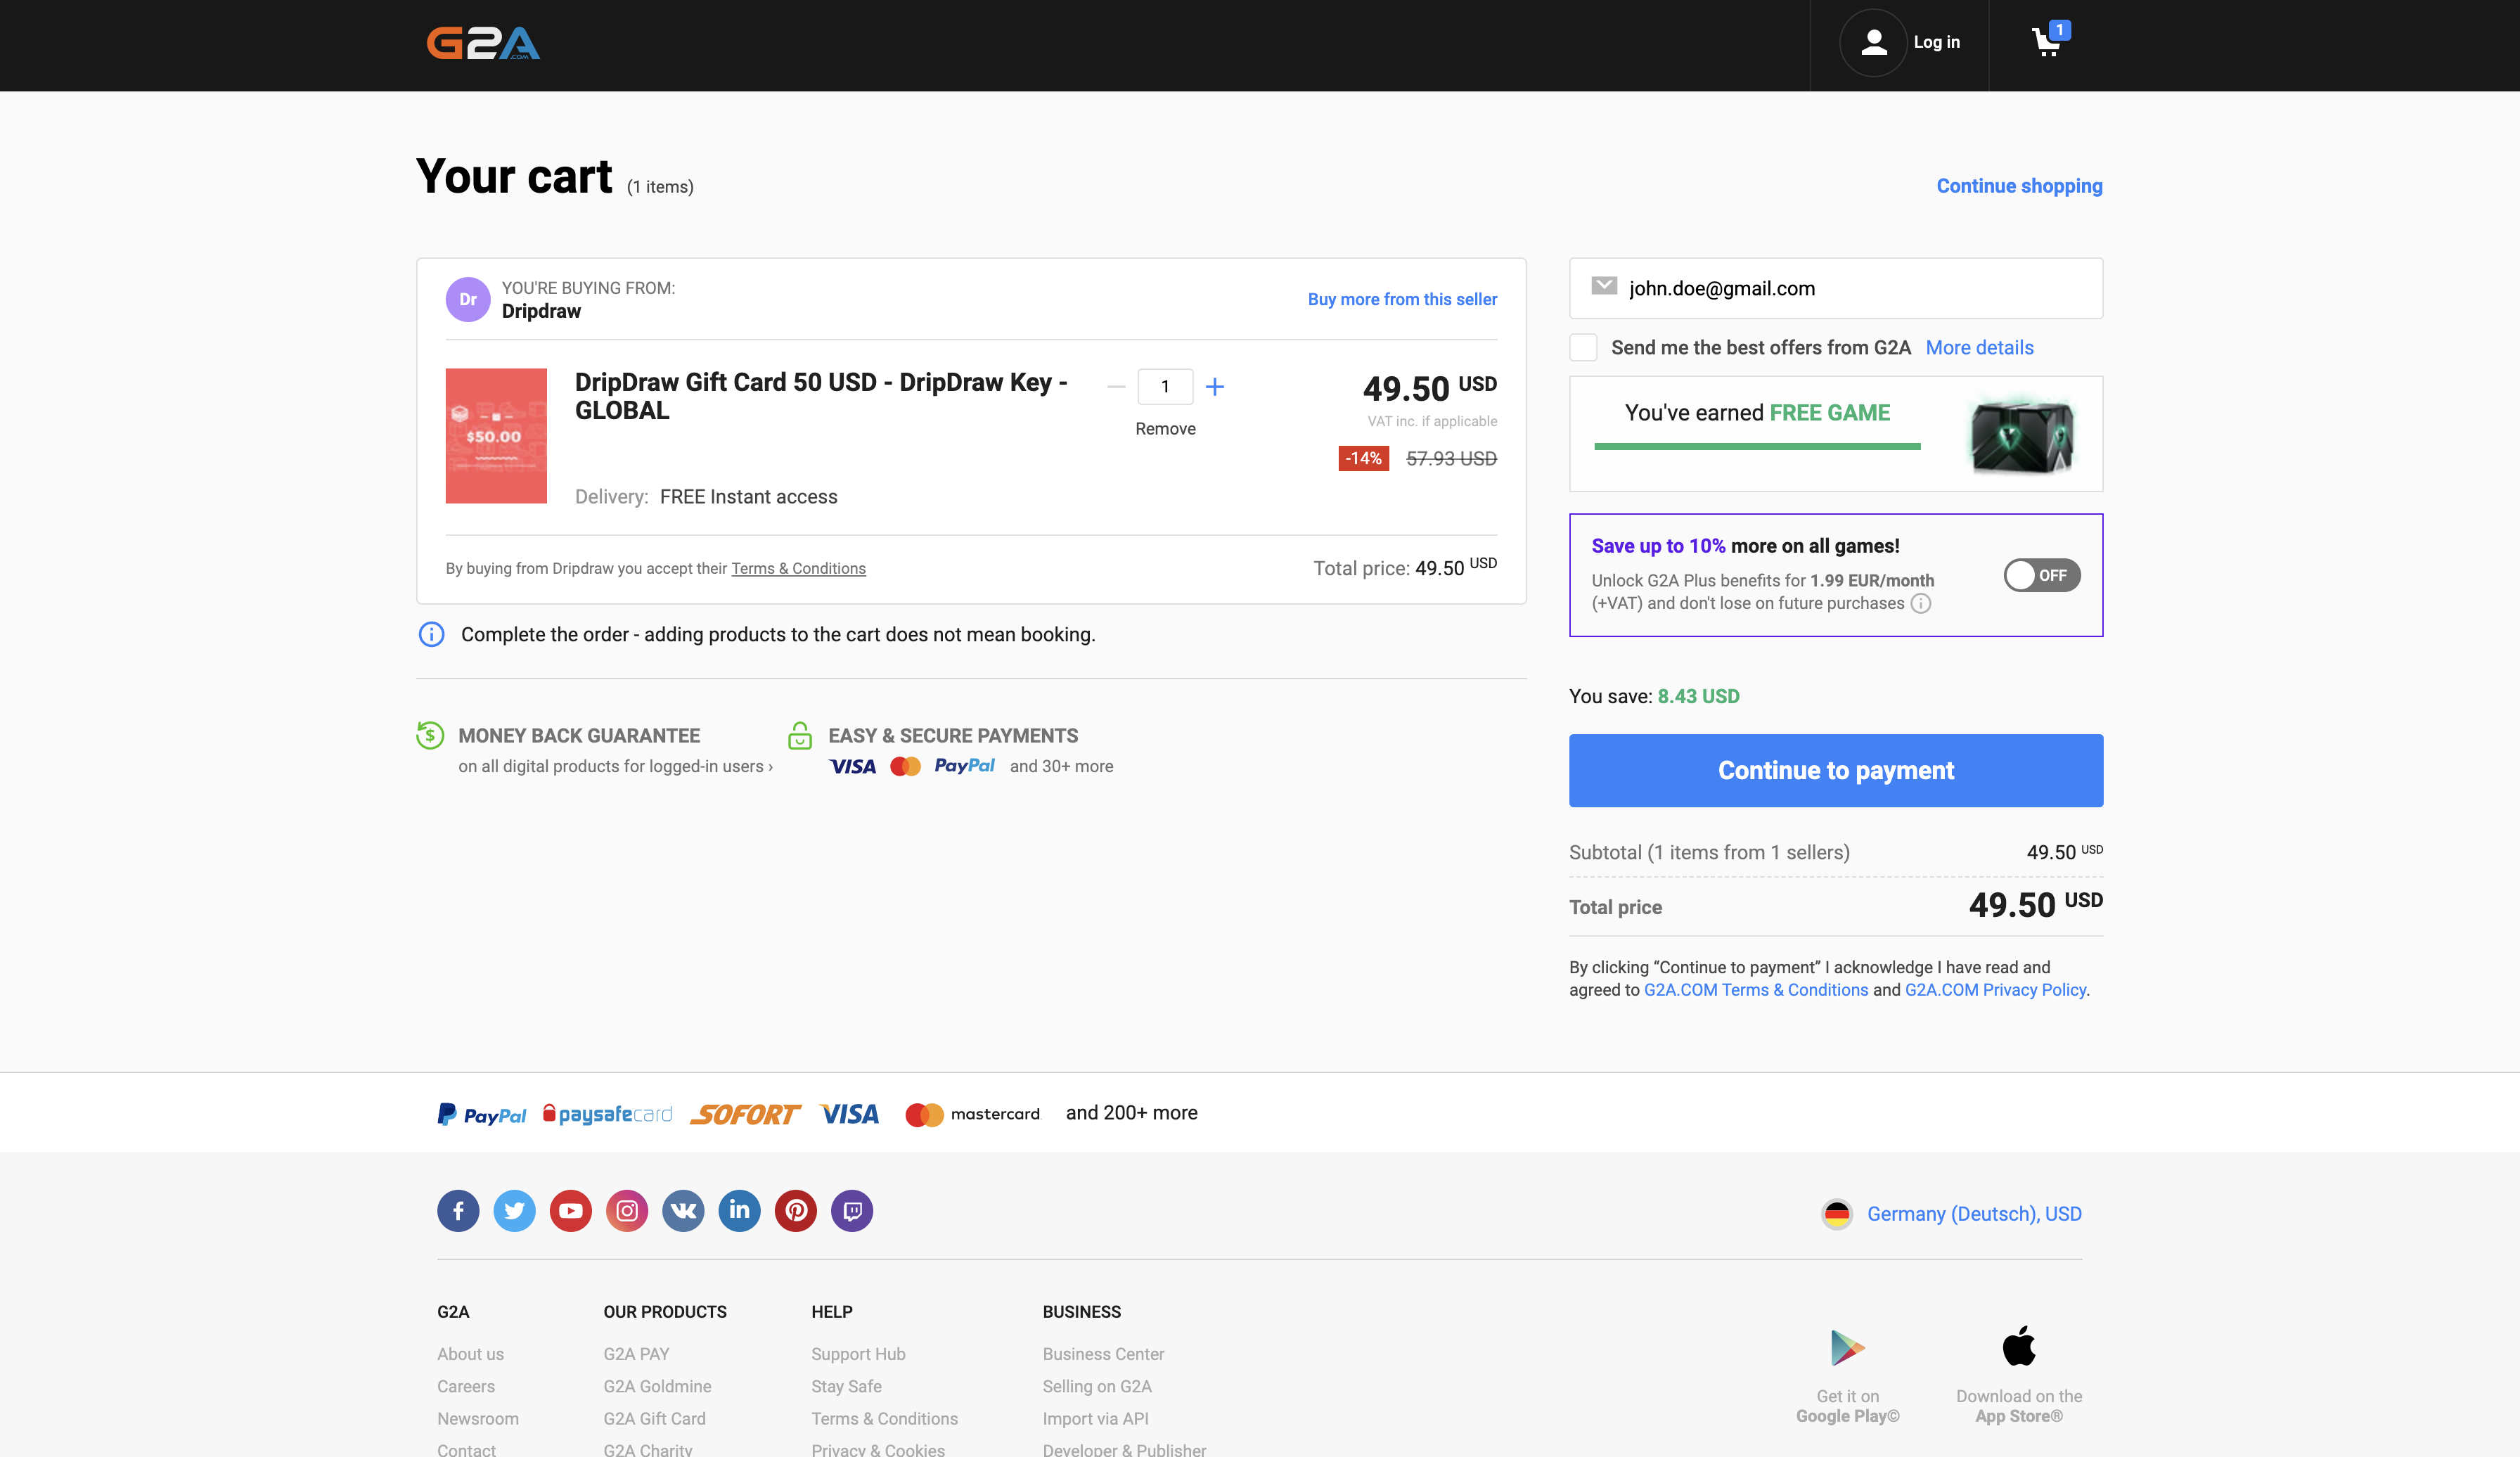Open Careers footer link
This screenshot has height=1457, width=2520.
[465, 1386]
